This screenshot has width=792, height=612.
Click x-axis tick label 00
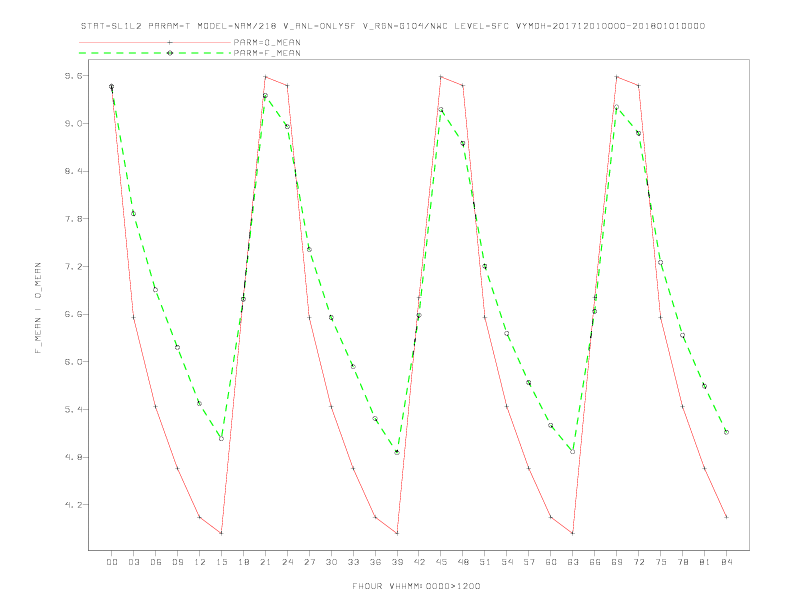[112, 562]
